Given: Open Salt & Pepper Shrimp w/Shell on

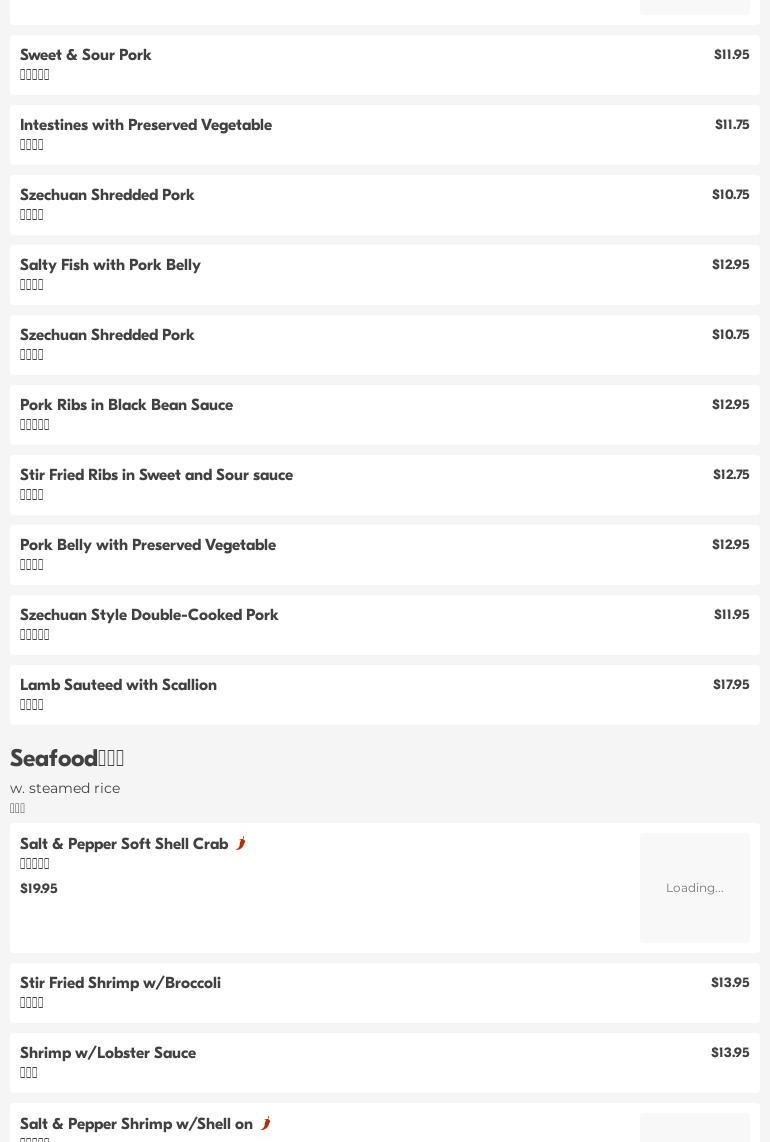Looking at the screenshot, I should pyautogui.click(x=136, y=1124).
